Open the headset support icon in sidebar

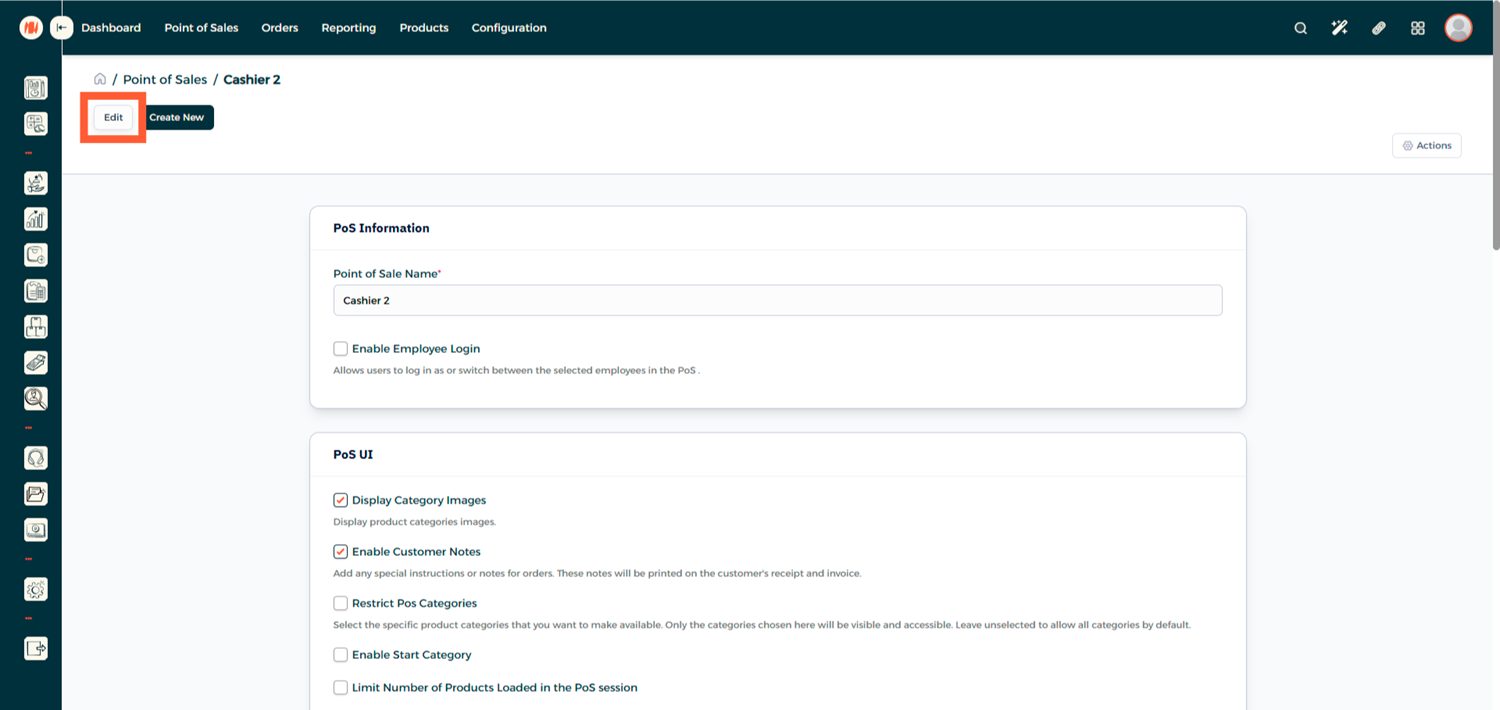(x=36, y=458)
